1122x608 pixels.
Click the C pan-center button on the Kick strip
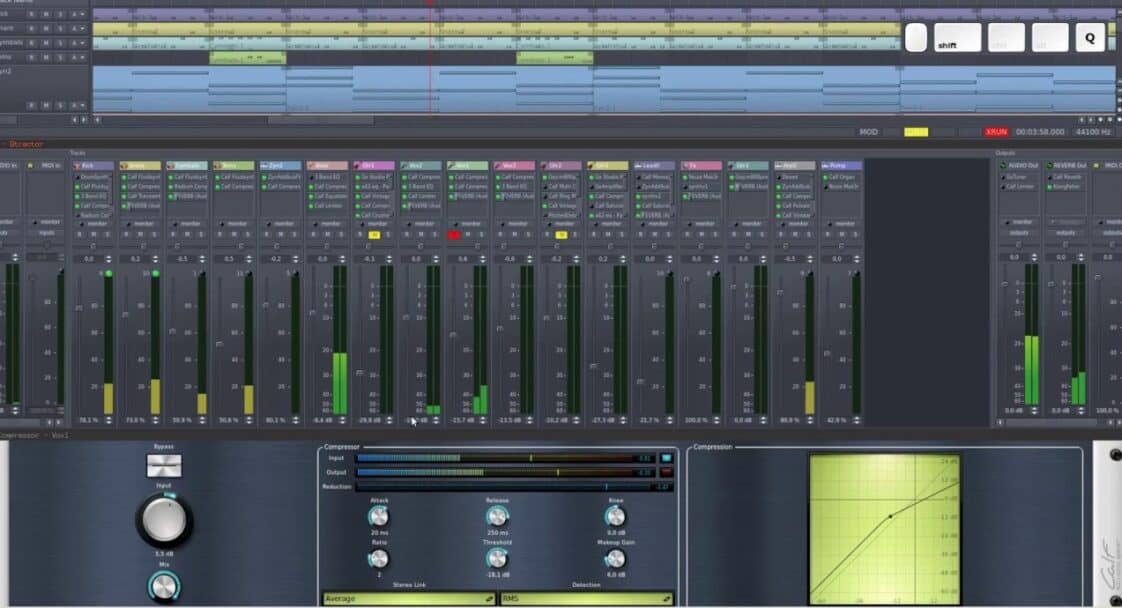(93, 245)
